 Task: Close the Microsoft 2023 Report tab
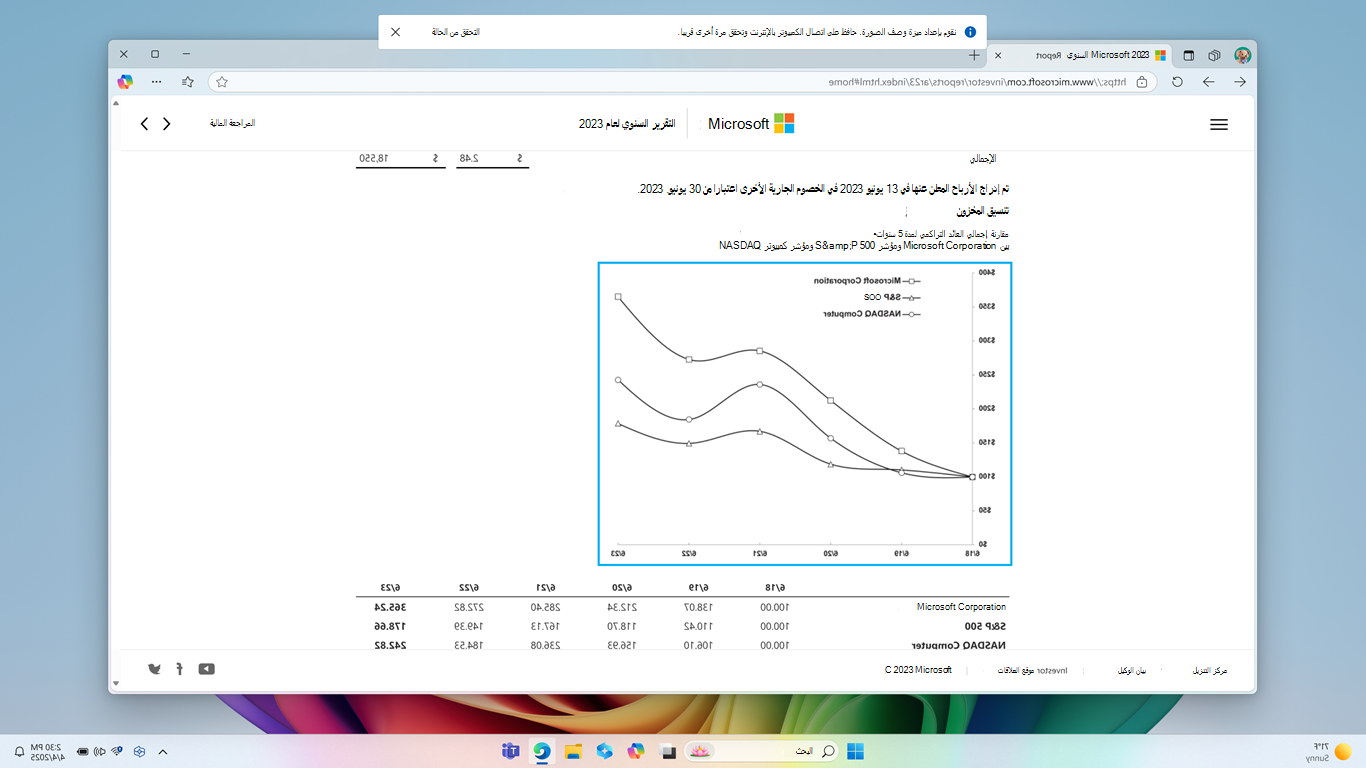point(998,55)
